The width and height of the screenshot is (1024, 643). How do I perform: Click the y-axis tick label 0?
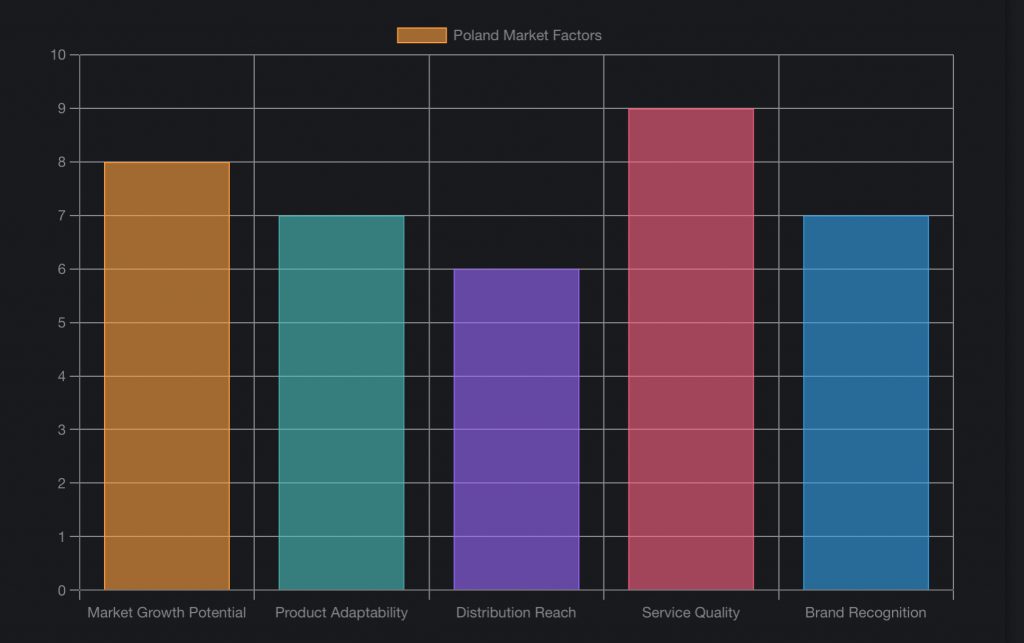(x=62, y=590)
